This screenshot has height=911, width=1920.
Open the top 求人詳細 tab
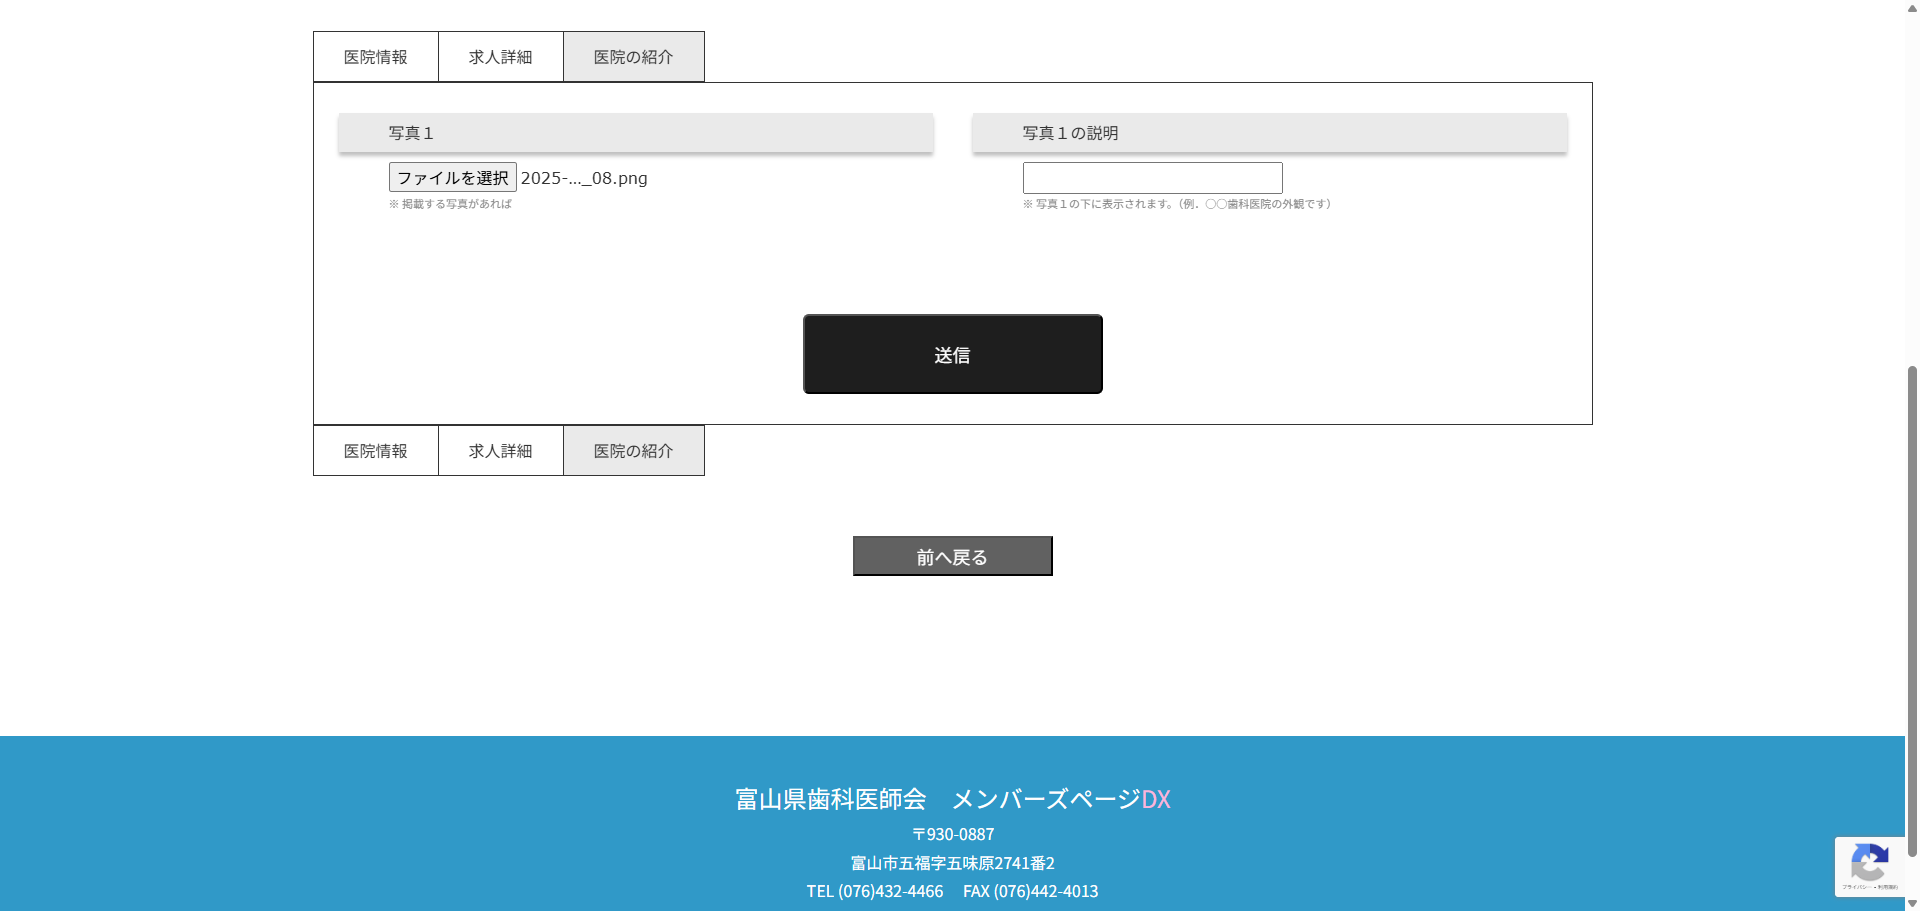point(500,57)
